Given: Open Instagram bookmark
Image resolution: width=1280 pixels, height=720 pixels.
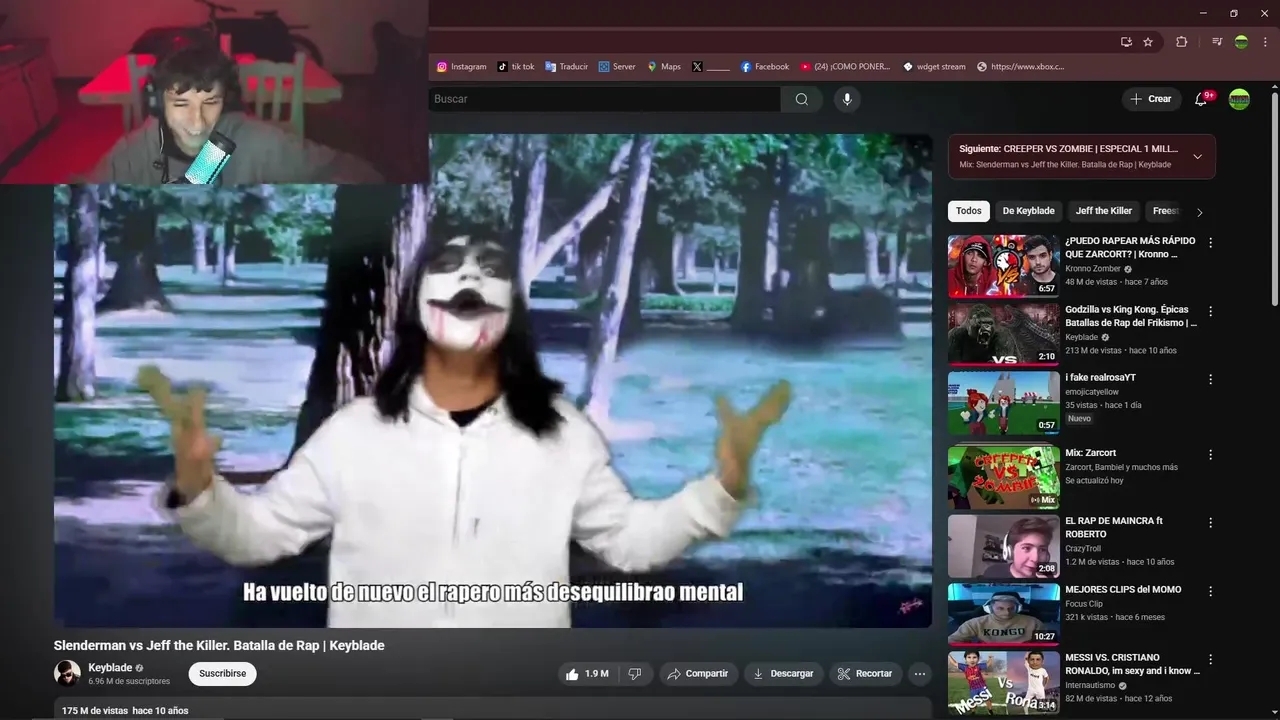Looking at the screenshot, I should (x=461, y=67).
